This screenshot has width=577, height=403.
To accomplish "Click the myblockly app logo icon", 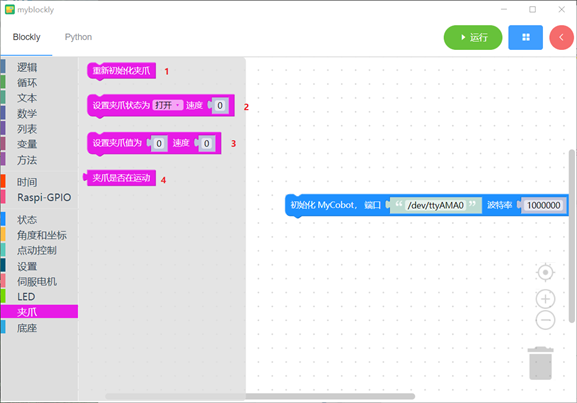I will click(x=10, y=10).
